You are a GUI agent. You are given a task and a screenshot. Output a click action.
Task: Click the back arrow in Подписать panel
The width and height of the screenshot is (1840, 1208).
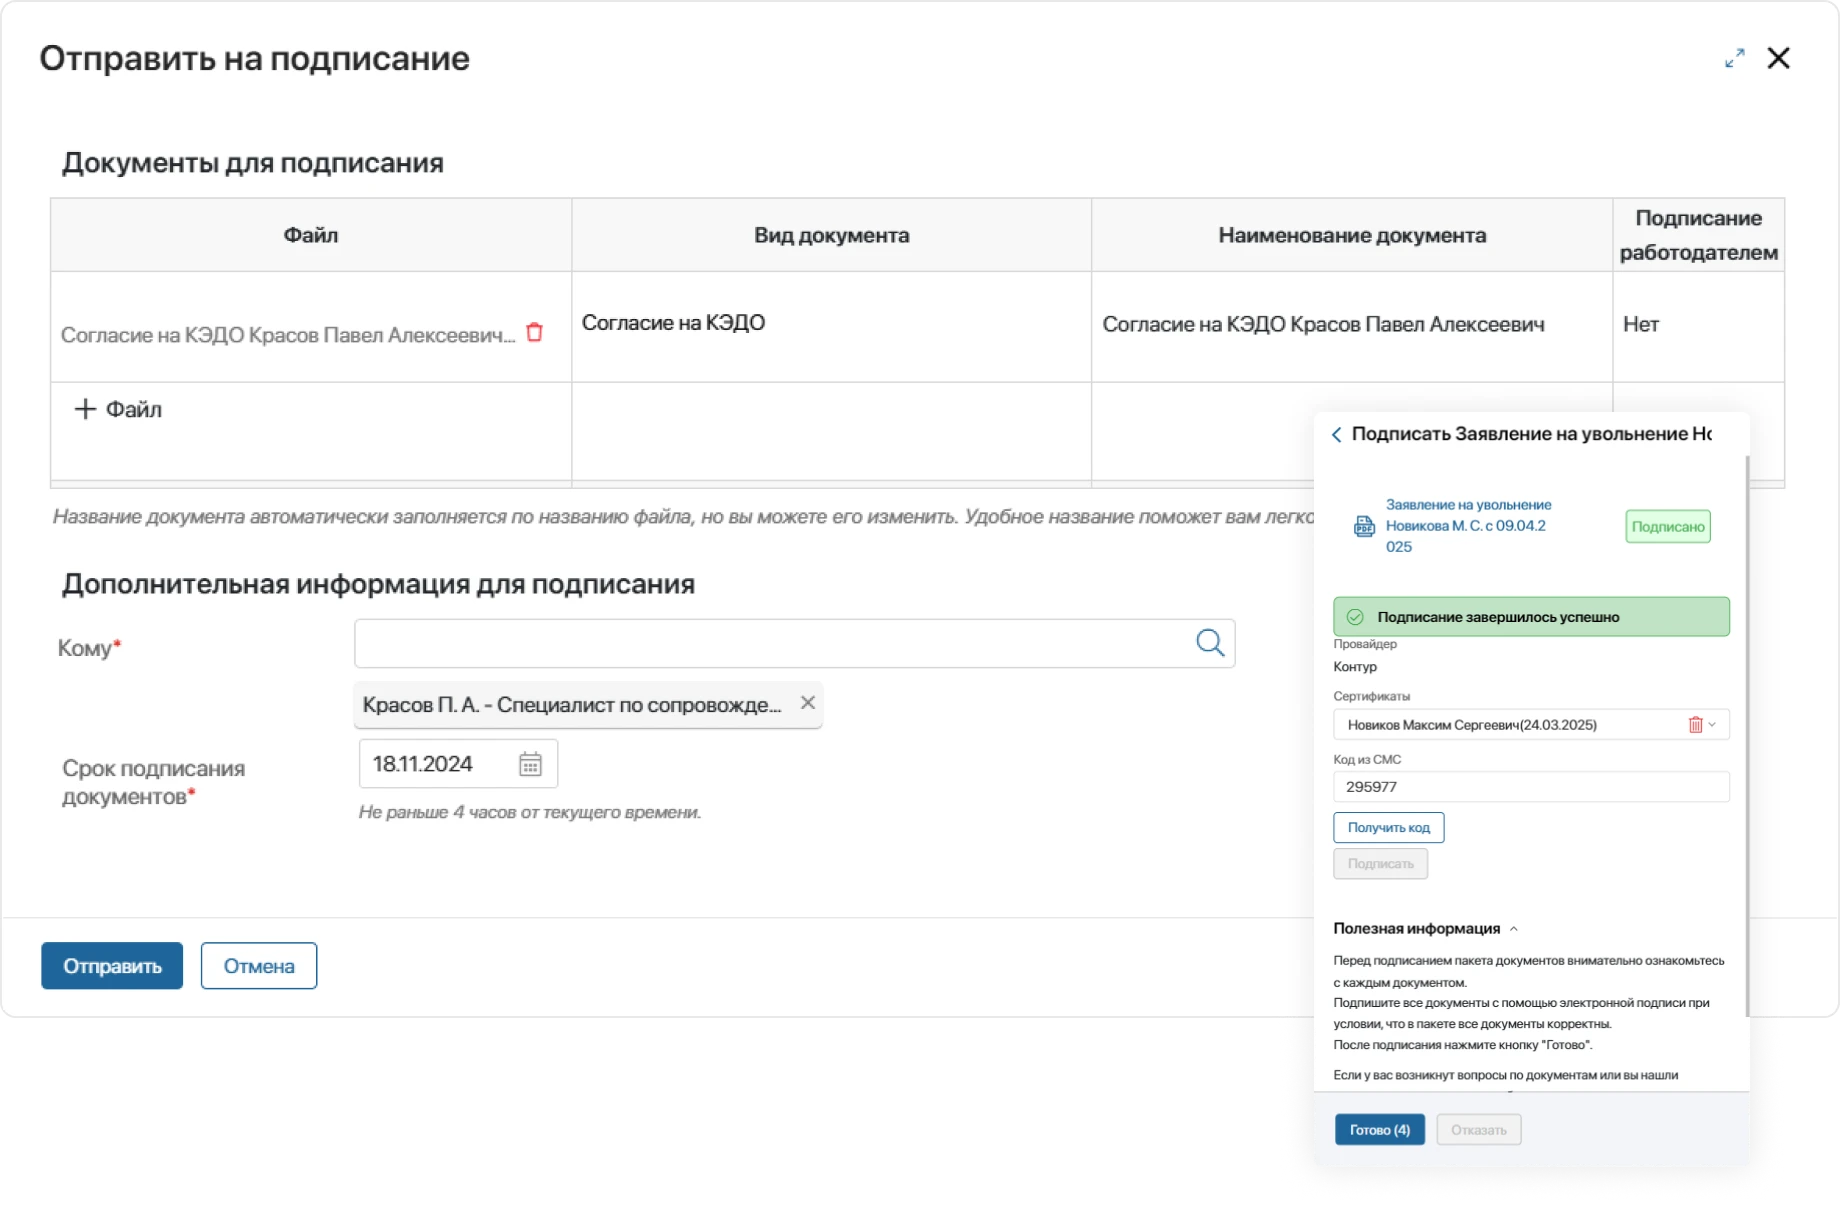click(1337, 434)
